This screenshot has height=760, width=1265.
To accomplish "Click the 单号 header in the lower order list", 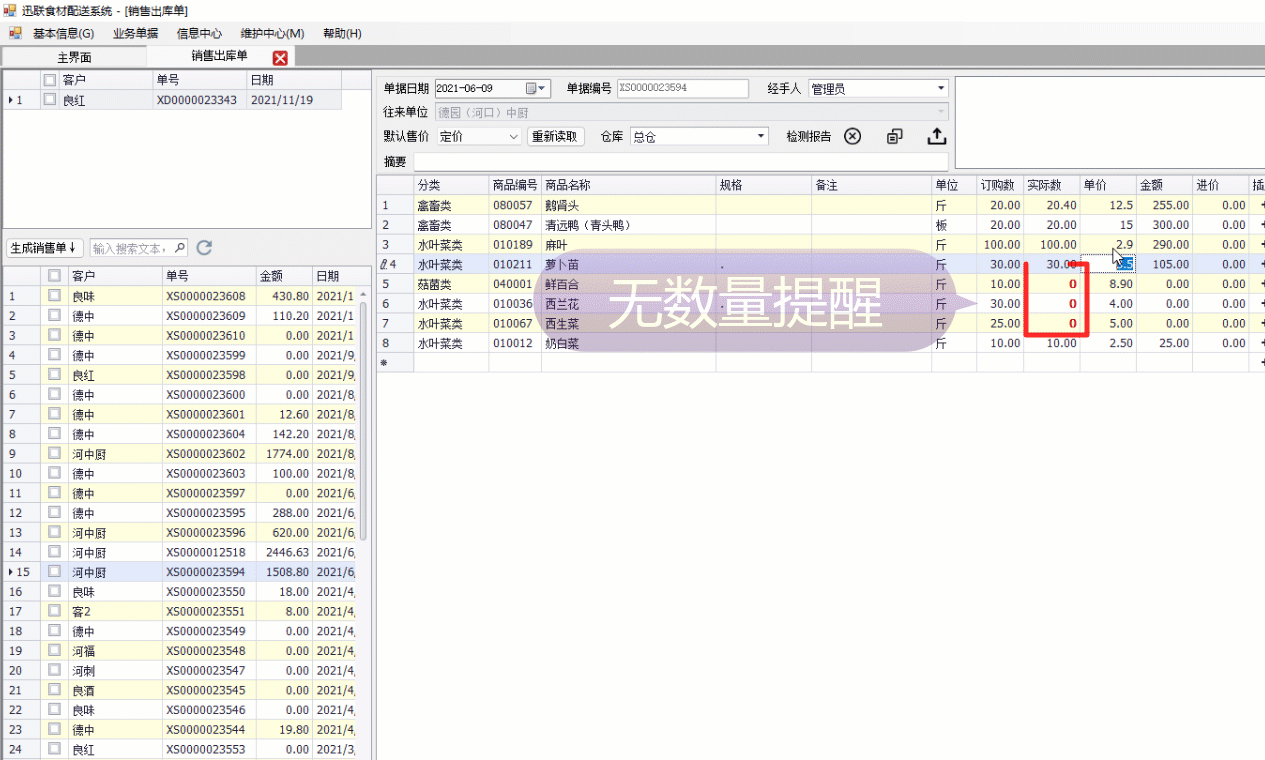I will (x=209, y=276).
